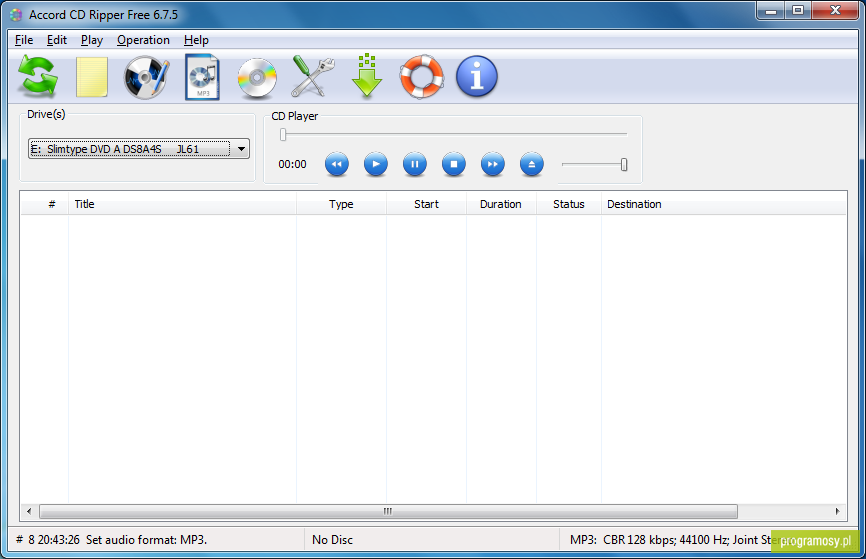Open the Edit menu

tap(57, 40)
